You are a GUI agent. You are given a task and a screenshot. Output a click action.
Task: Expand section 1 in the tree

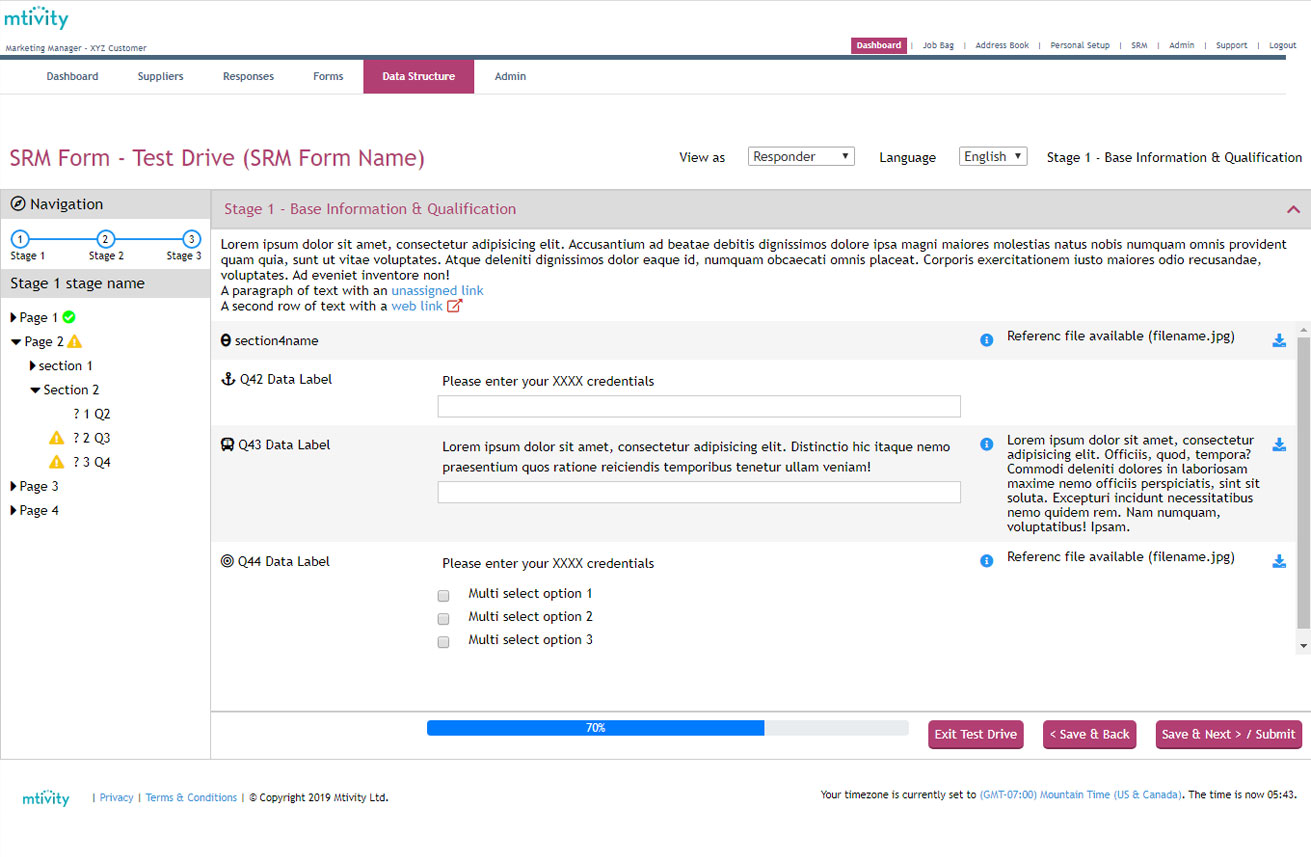click(33, 366)
